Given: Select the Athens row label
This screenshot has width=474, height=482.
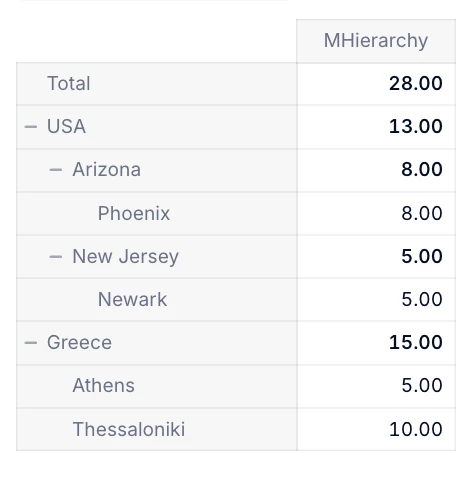Looking at the screenshot, I should coord(104,386).
